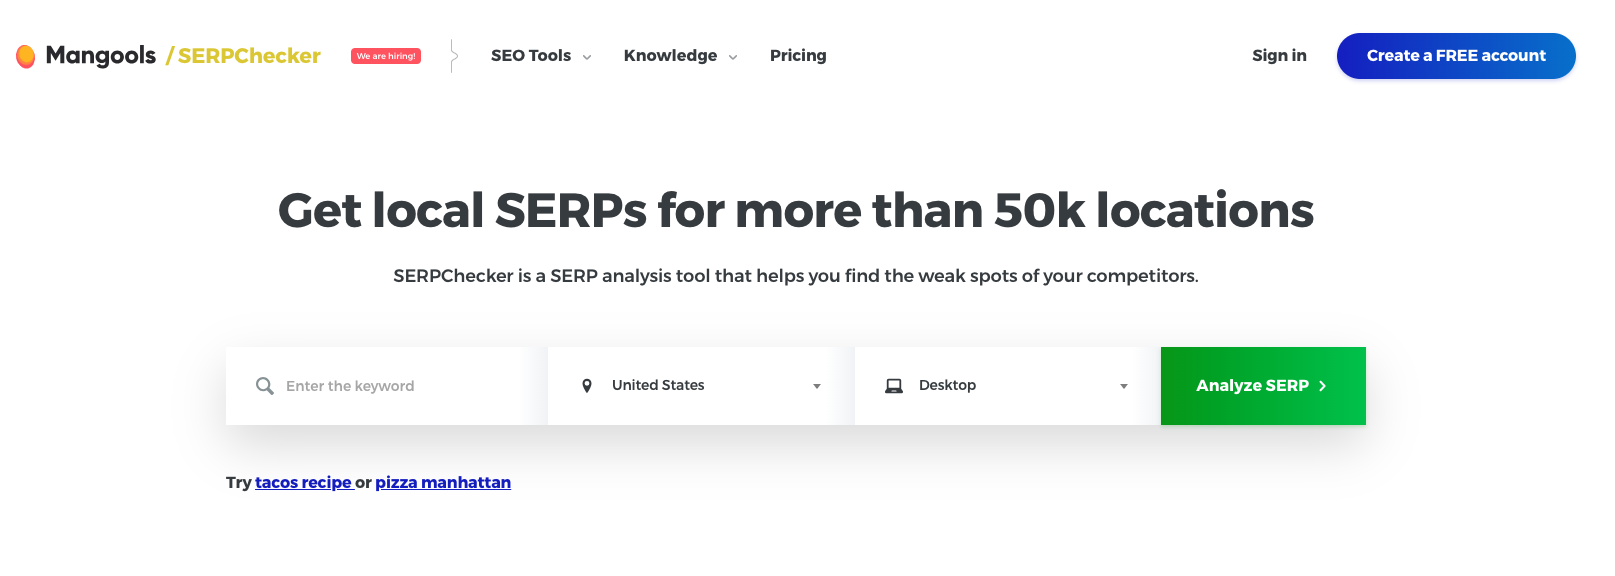Expand the SEO Tools menu
1615x576 pixels.
tap(530, 56)
